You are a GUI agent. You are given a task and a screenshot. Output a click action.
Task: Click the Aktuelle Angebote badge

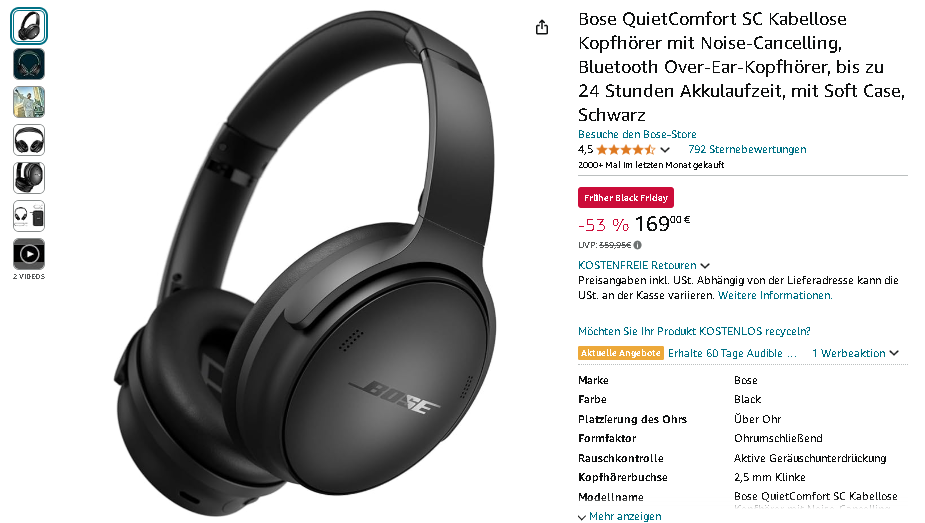click(621, 353)
